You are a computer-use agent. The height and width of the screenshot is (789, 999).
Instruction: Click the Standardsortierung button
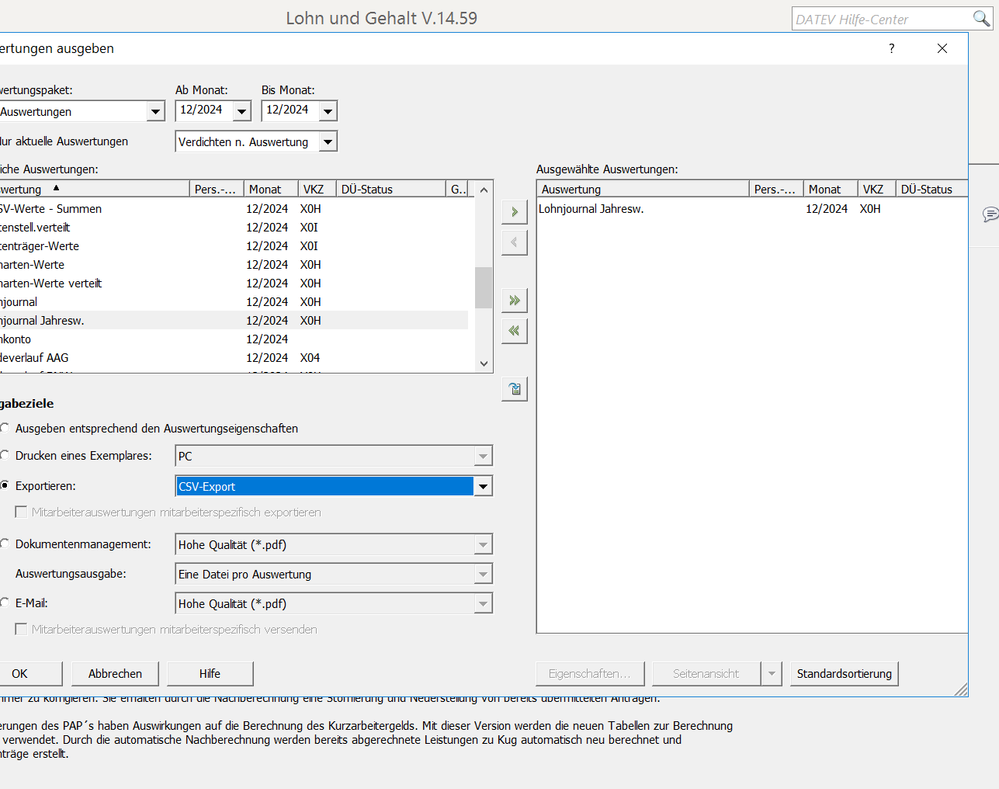844,674
